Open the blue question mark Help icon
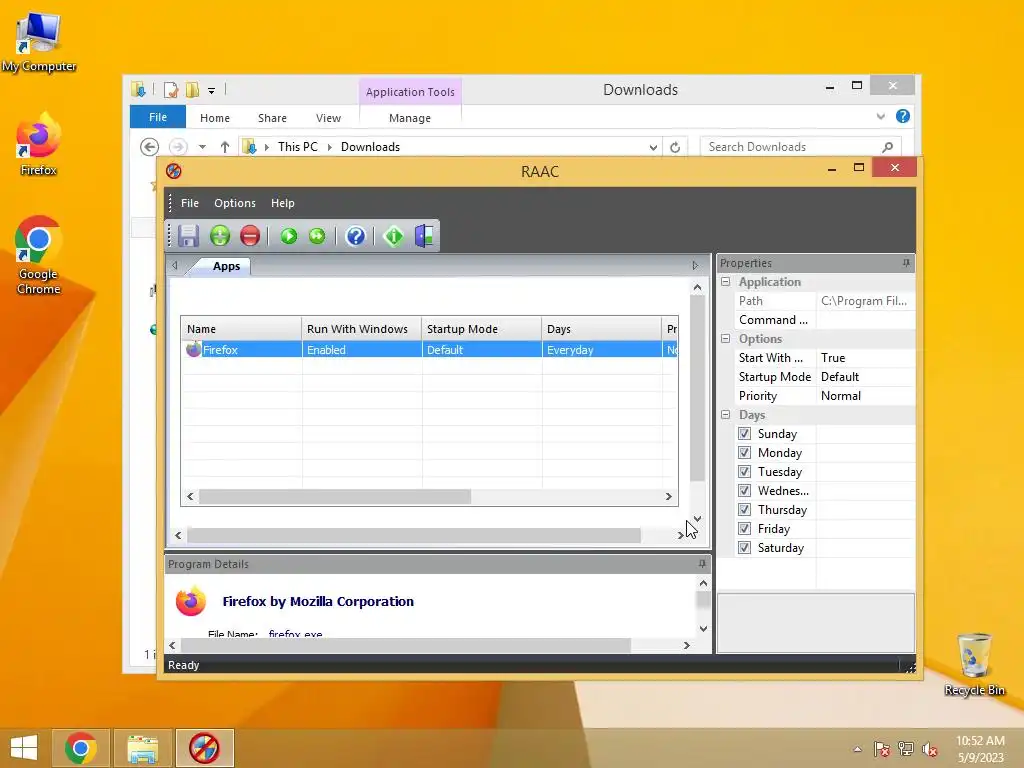Viewport: 1024px width, 768px height. [355, 236]
